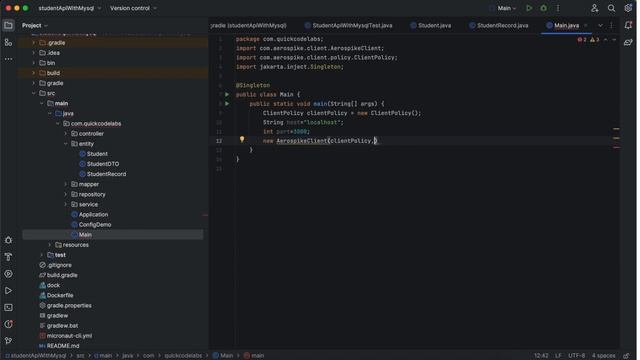Viewport: 640px width, 360px height.
Task: Open the StudentDTO class file
Action: point(103,164)
